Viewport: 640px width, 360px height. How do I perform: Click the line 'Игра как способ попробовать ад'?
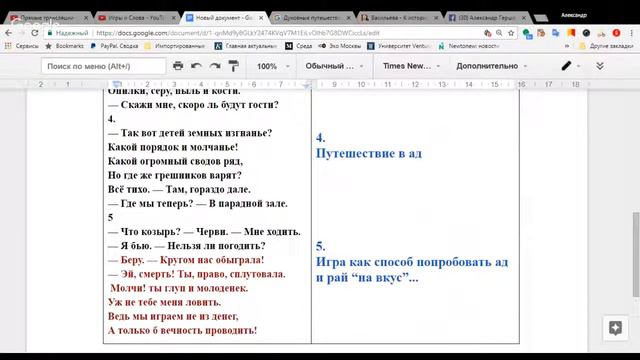pyautogui.click(x=412, y=262)
